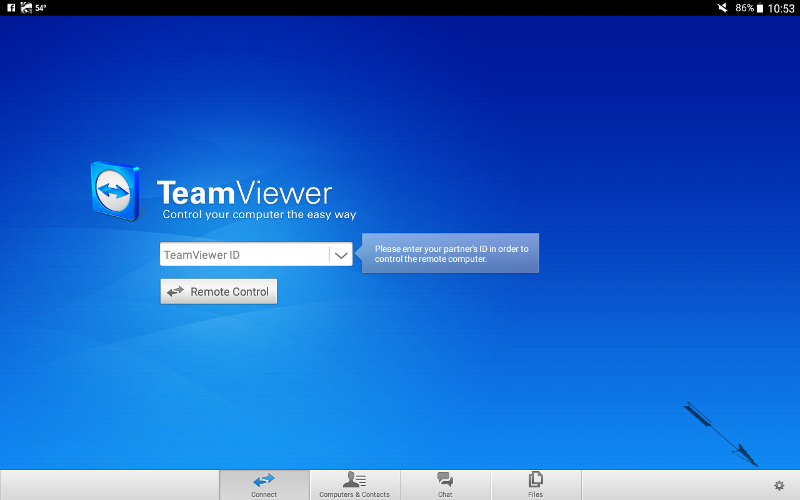
Task: Open the Connect tab
Action: [264, 485]
